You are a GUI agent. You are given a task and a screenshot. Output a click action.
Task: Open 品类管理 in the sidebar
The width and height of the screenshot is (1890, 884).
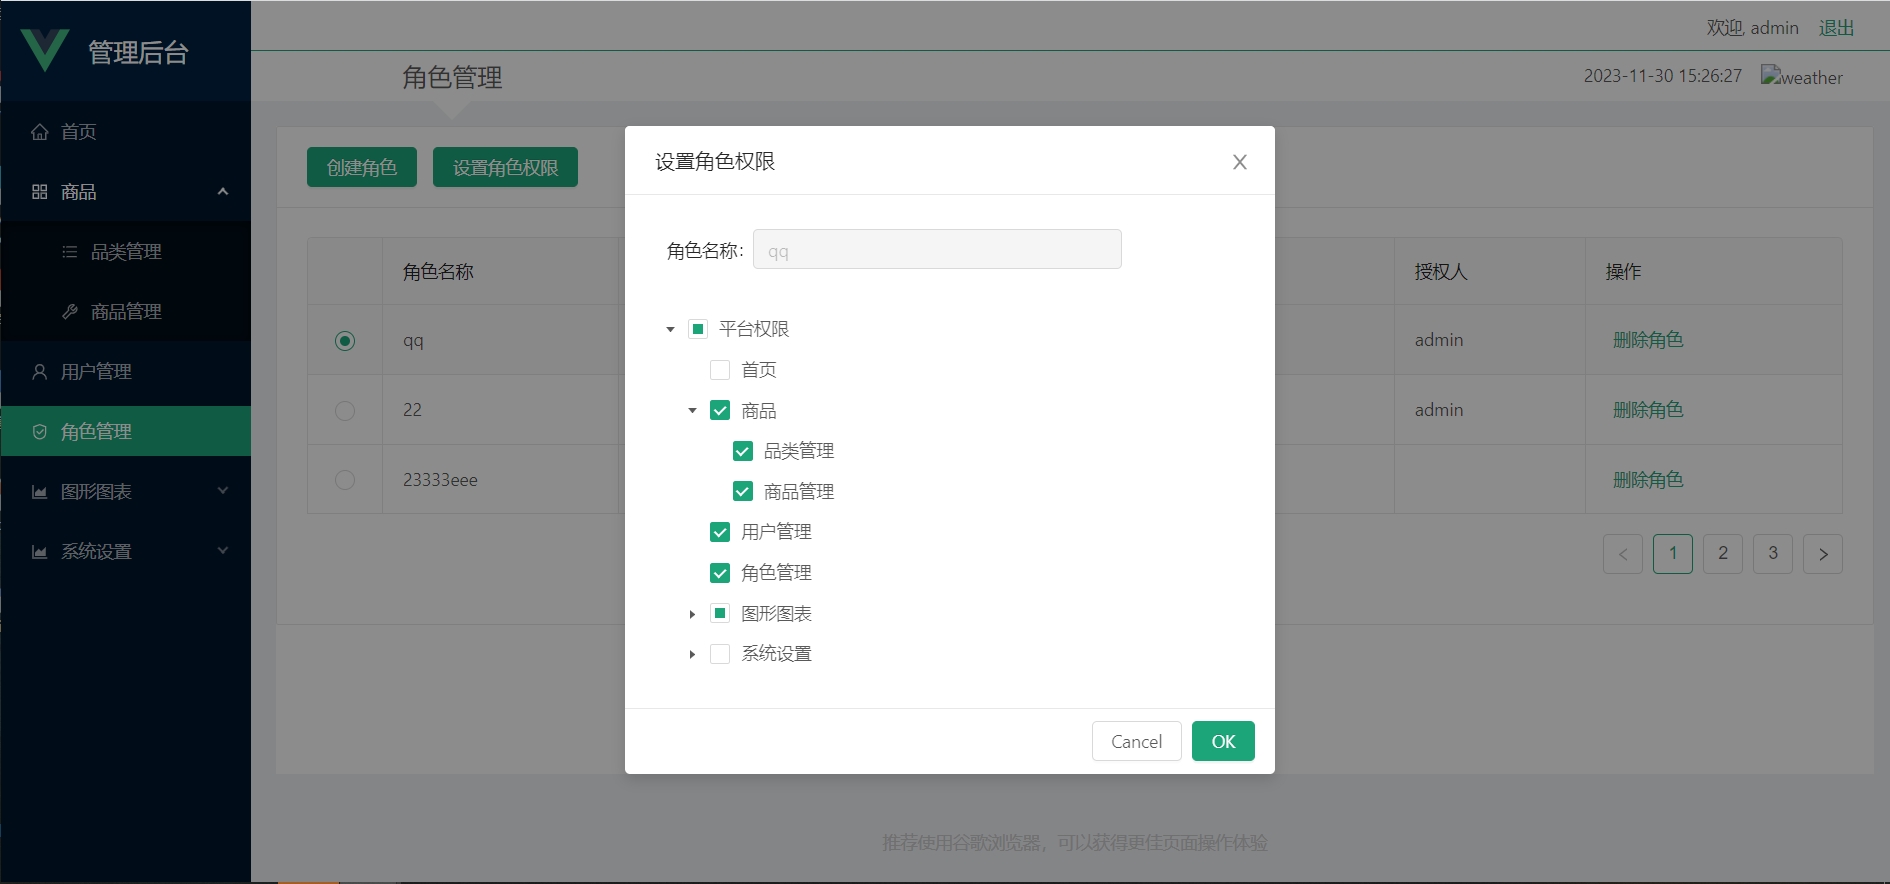(x=126, y=252)
